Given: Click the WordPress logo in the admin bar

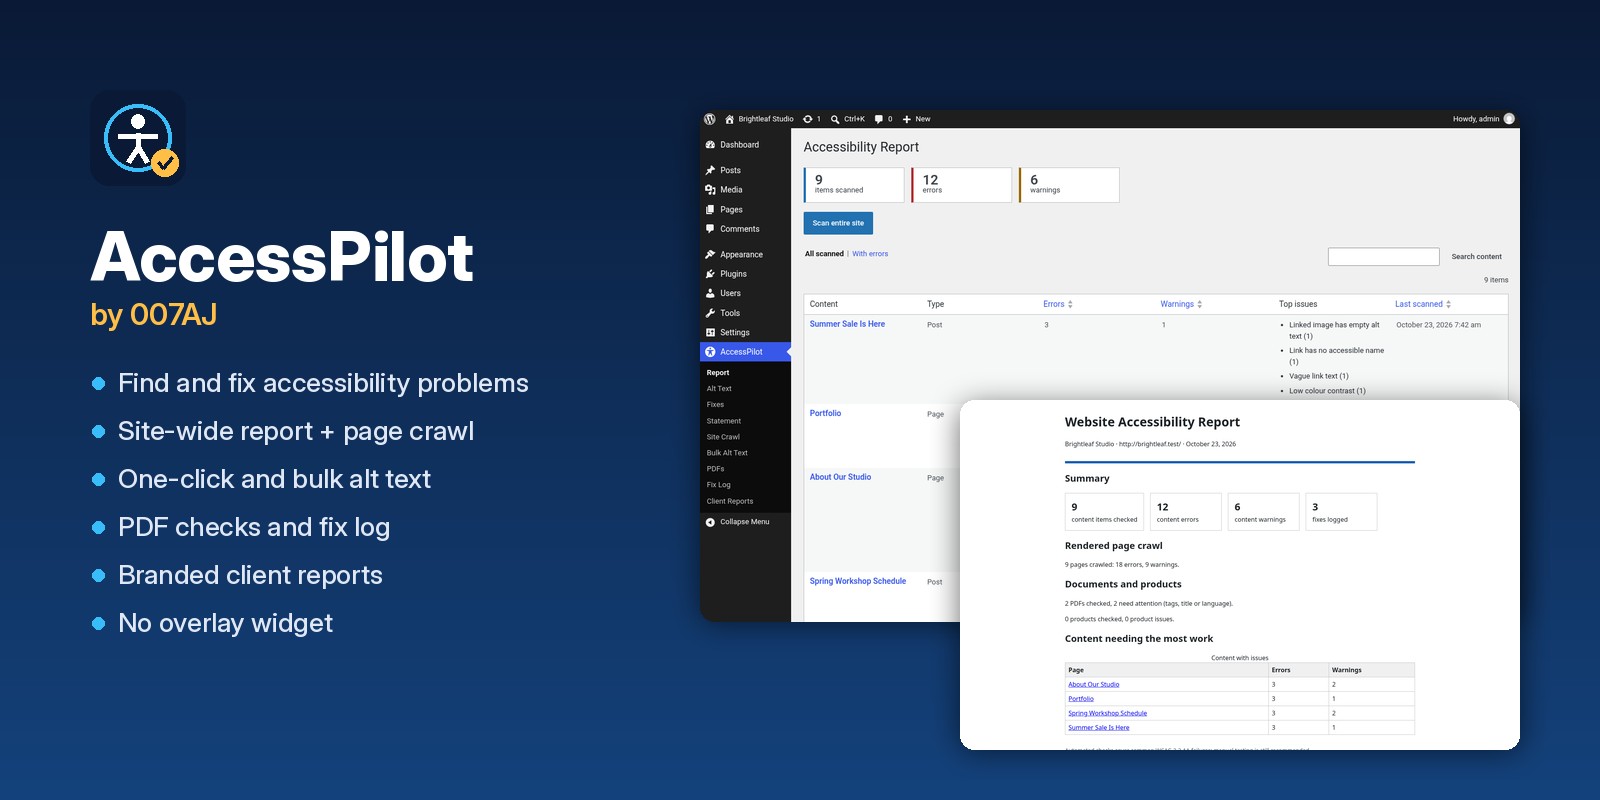Looking at the screenshot, I should (710, 119).
